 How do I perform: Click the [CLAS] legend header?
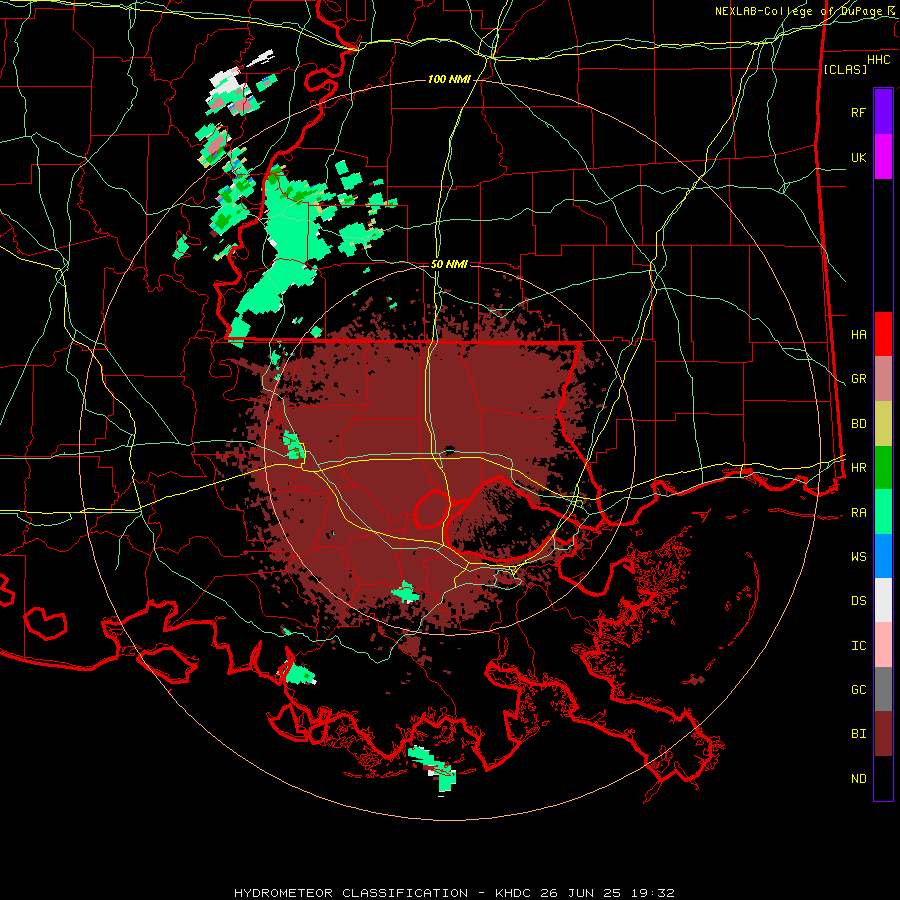click(845, 69)
